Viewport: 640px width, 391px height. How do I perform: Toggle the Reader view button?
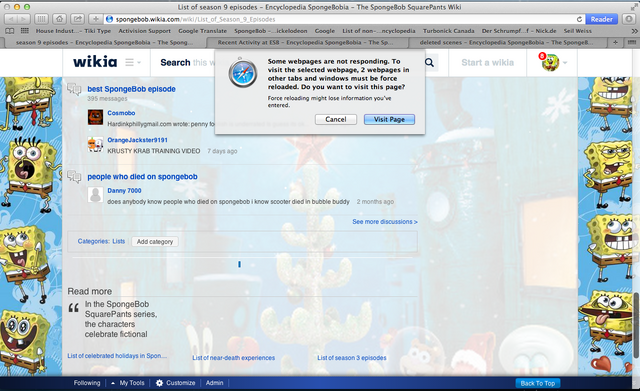click(x=601, y=19)
